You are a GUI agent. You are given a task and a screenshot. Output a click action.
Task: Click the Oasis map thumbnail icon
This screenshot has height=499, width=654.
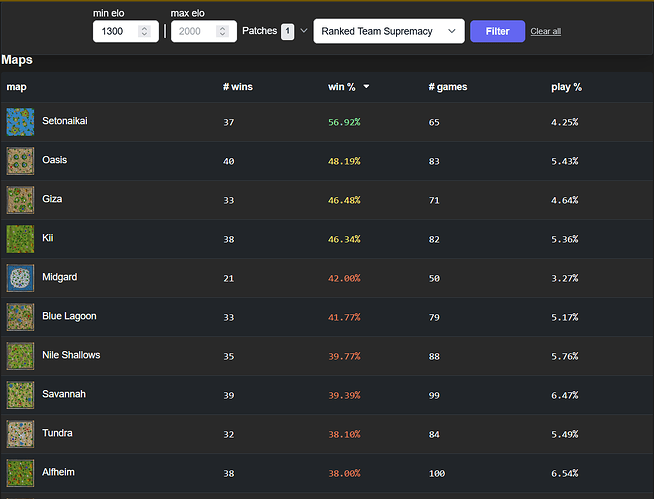20,161
